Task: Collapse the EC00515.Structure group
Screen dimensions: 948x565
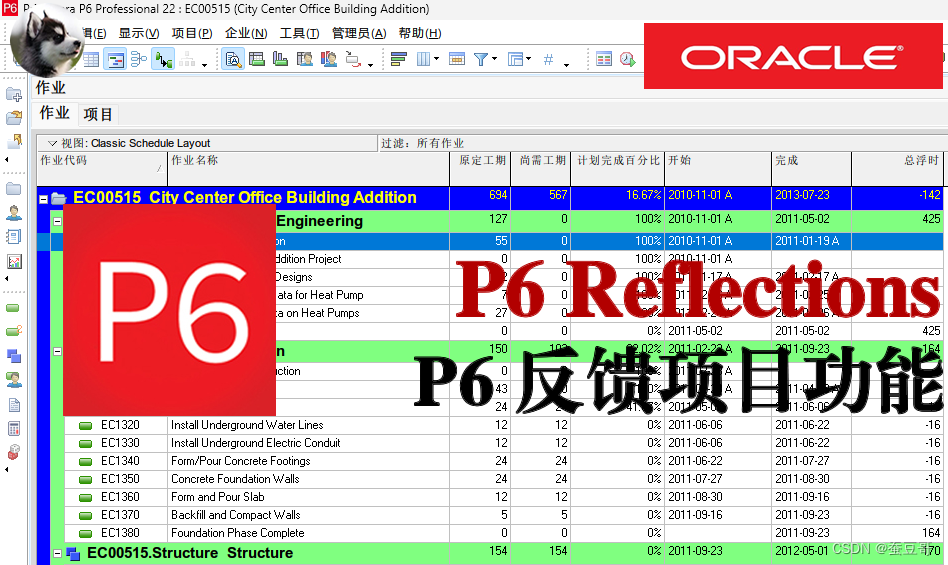Action: 57,554
